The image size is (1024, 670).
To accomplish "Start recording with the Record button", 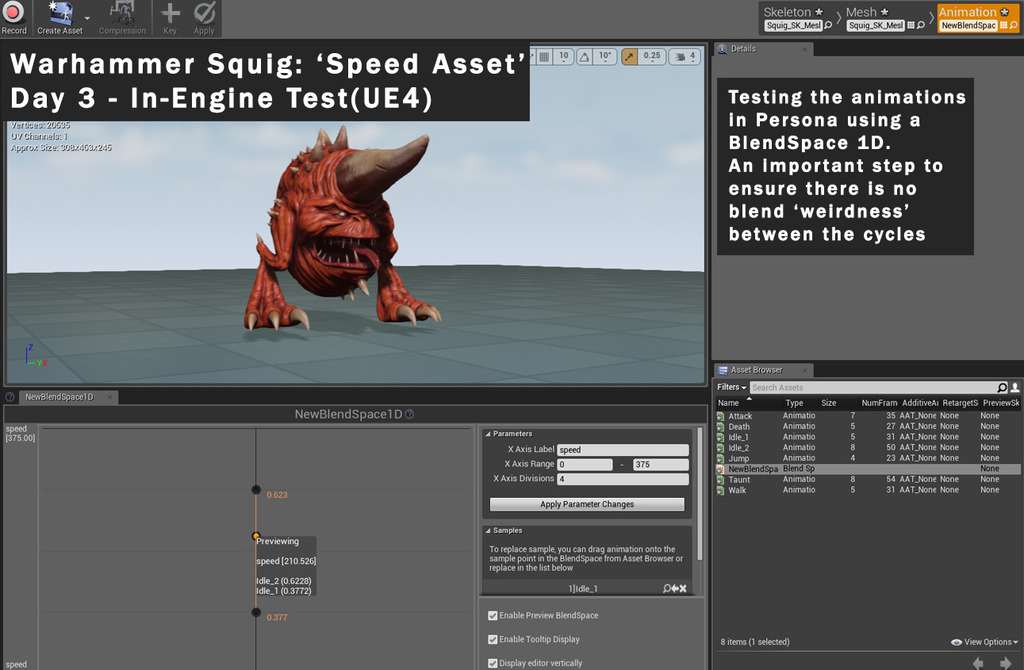I will (x=14, y=18).
